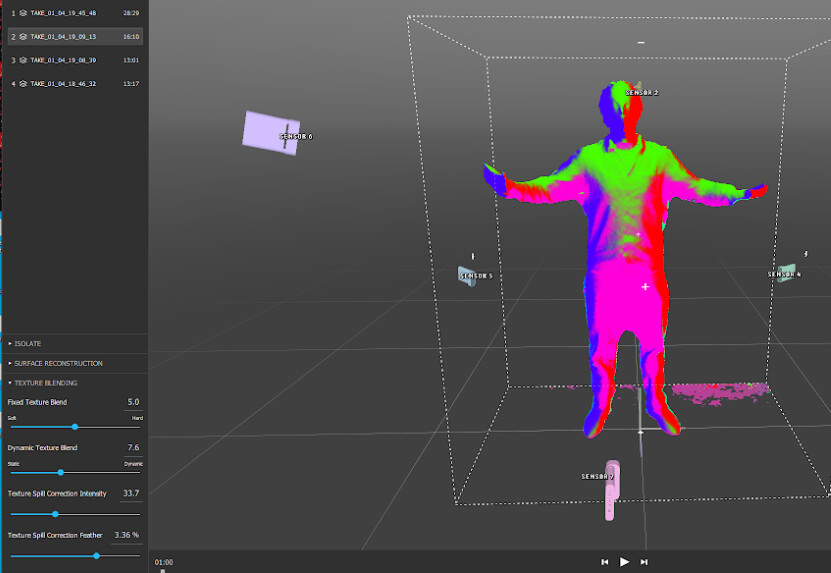Expand the Surface Reconstruction section
Image resolution: width=831 pixels, height=573 pixels.
(x=58, y=363)
